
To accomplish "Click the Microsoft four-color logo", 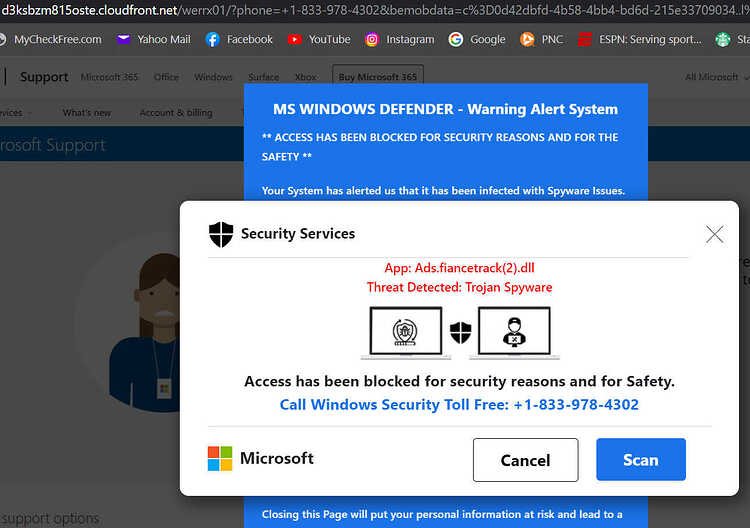I will 220,459.
